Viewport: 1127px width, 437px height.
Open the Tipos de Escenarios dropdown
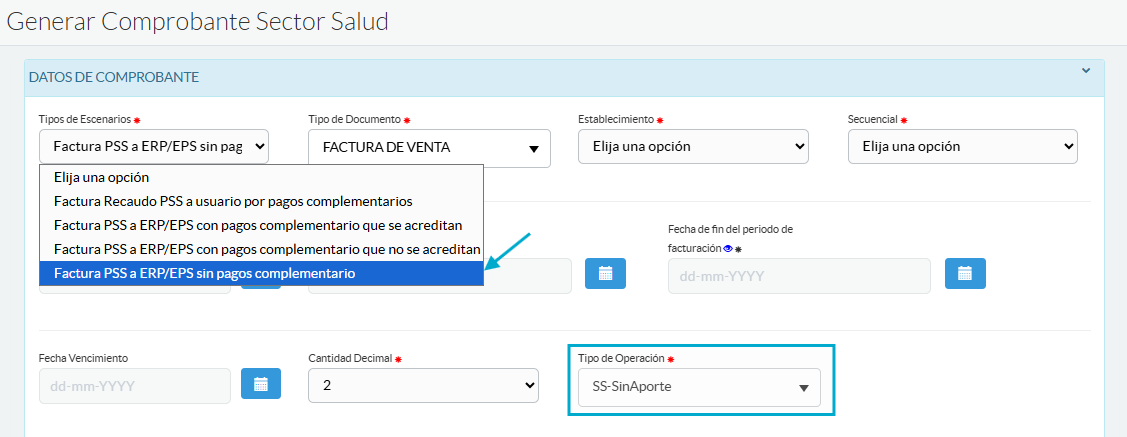pyautogui.click(x=154, y=146)
